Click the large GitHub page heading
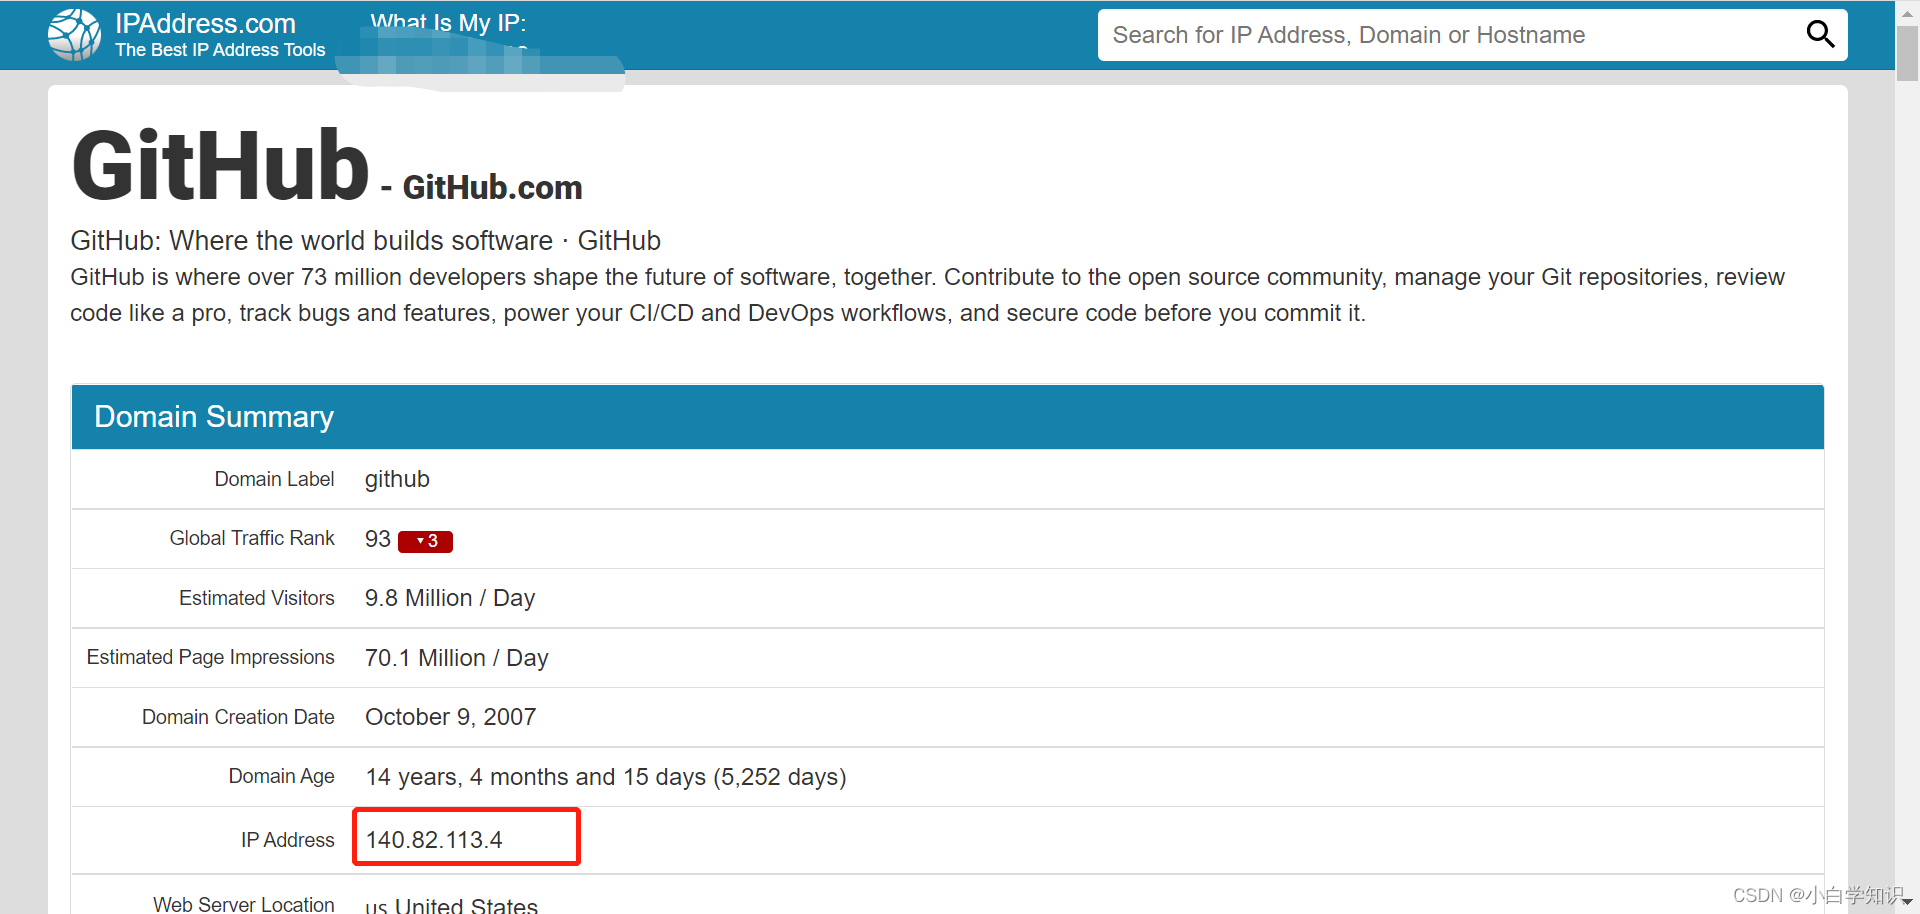The image size is (1920, 914). pyautogui.click(x=221, y=165)
